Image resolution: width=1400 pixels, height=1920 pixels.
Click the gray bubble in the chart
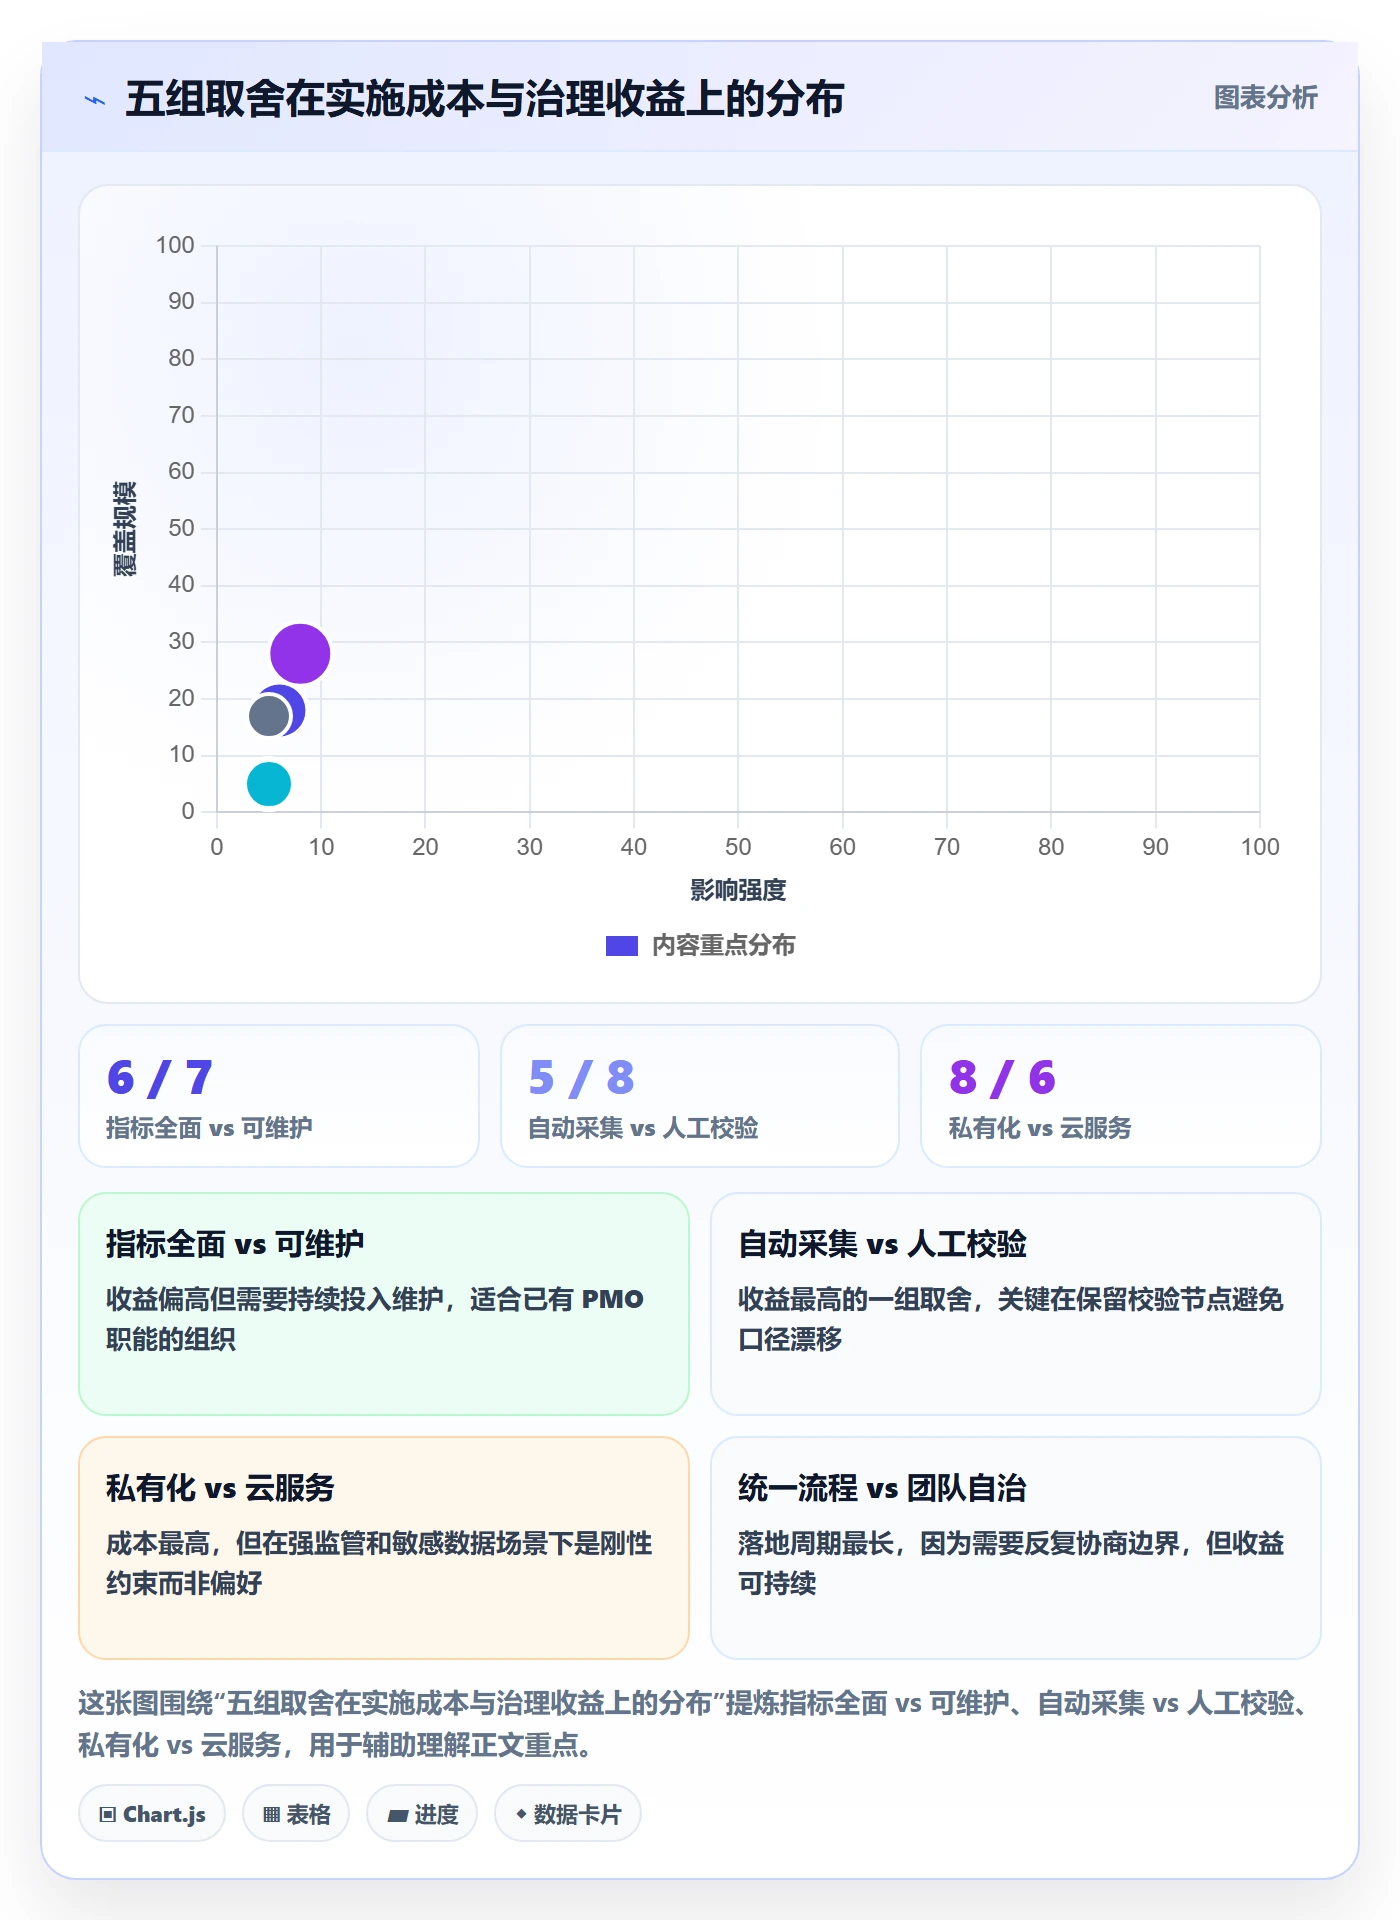pyautogui.click(x=268, y=716)
